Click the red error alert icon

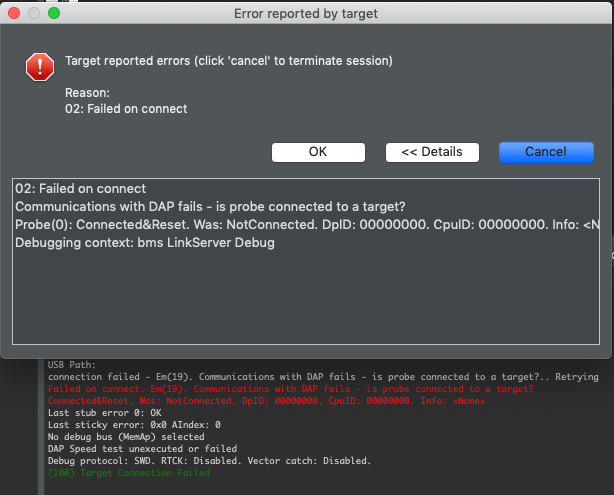41,67
